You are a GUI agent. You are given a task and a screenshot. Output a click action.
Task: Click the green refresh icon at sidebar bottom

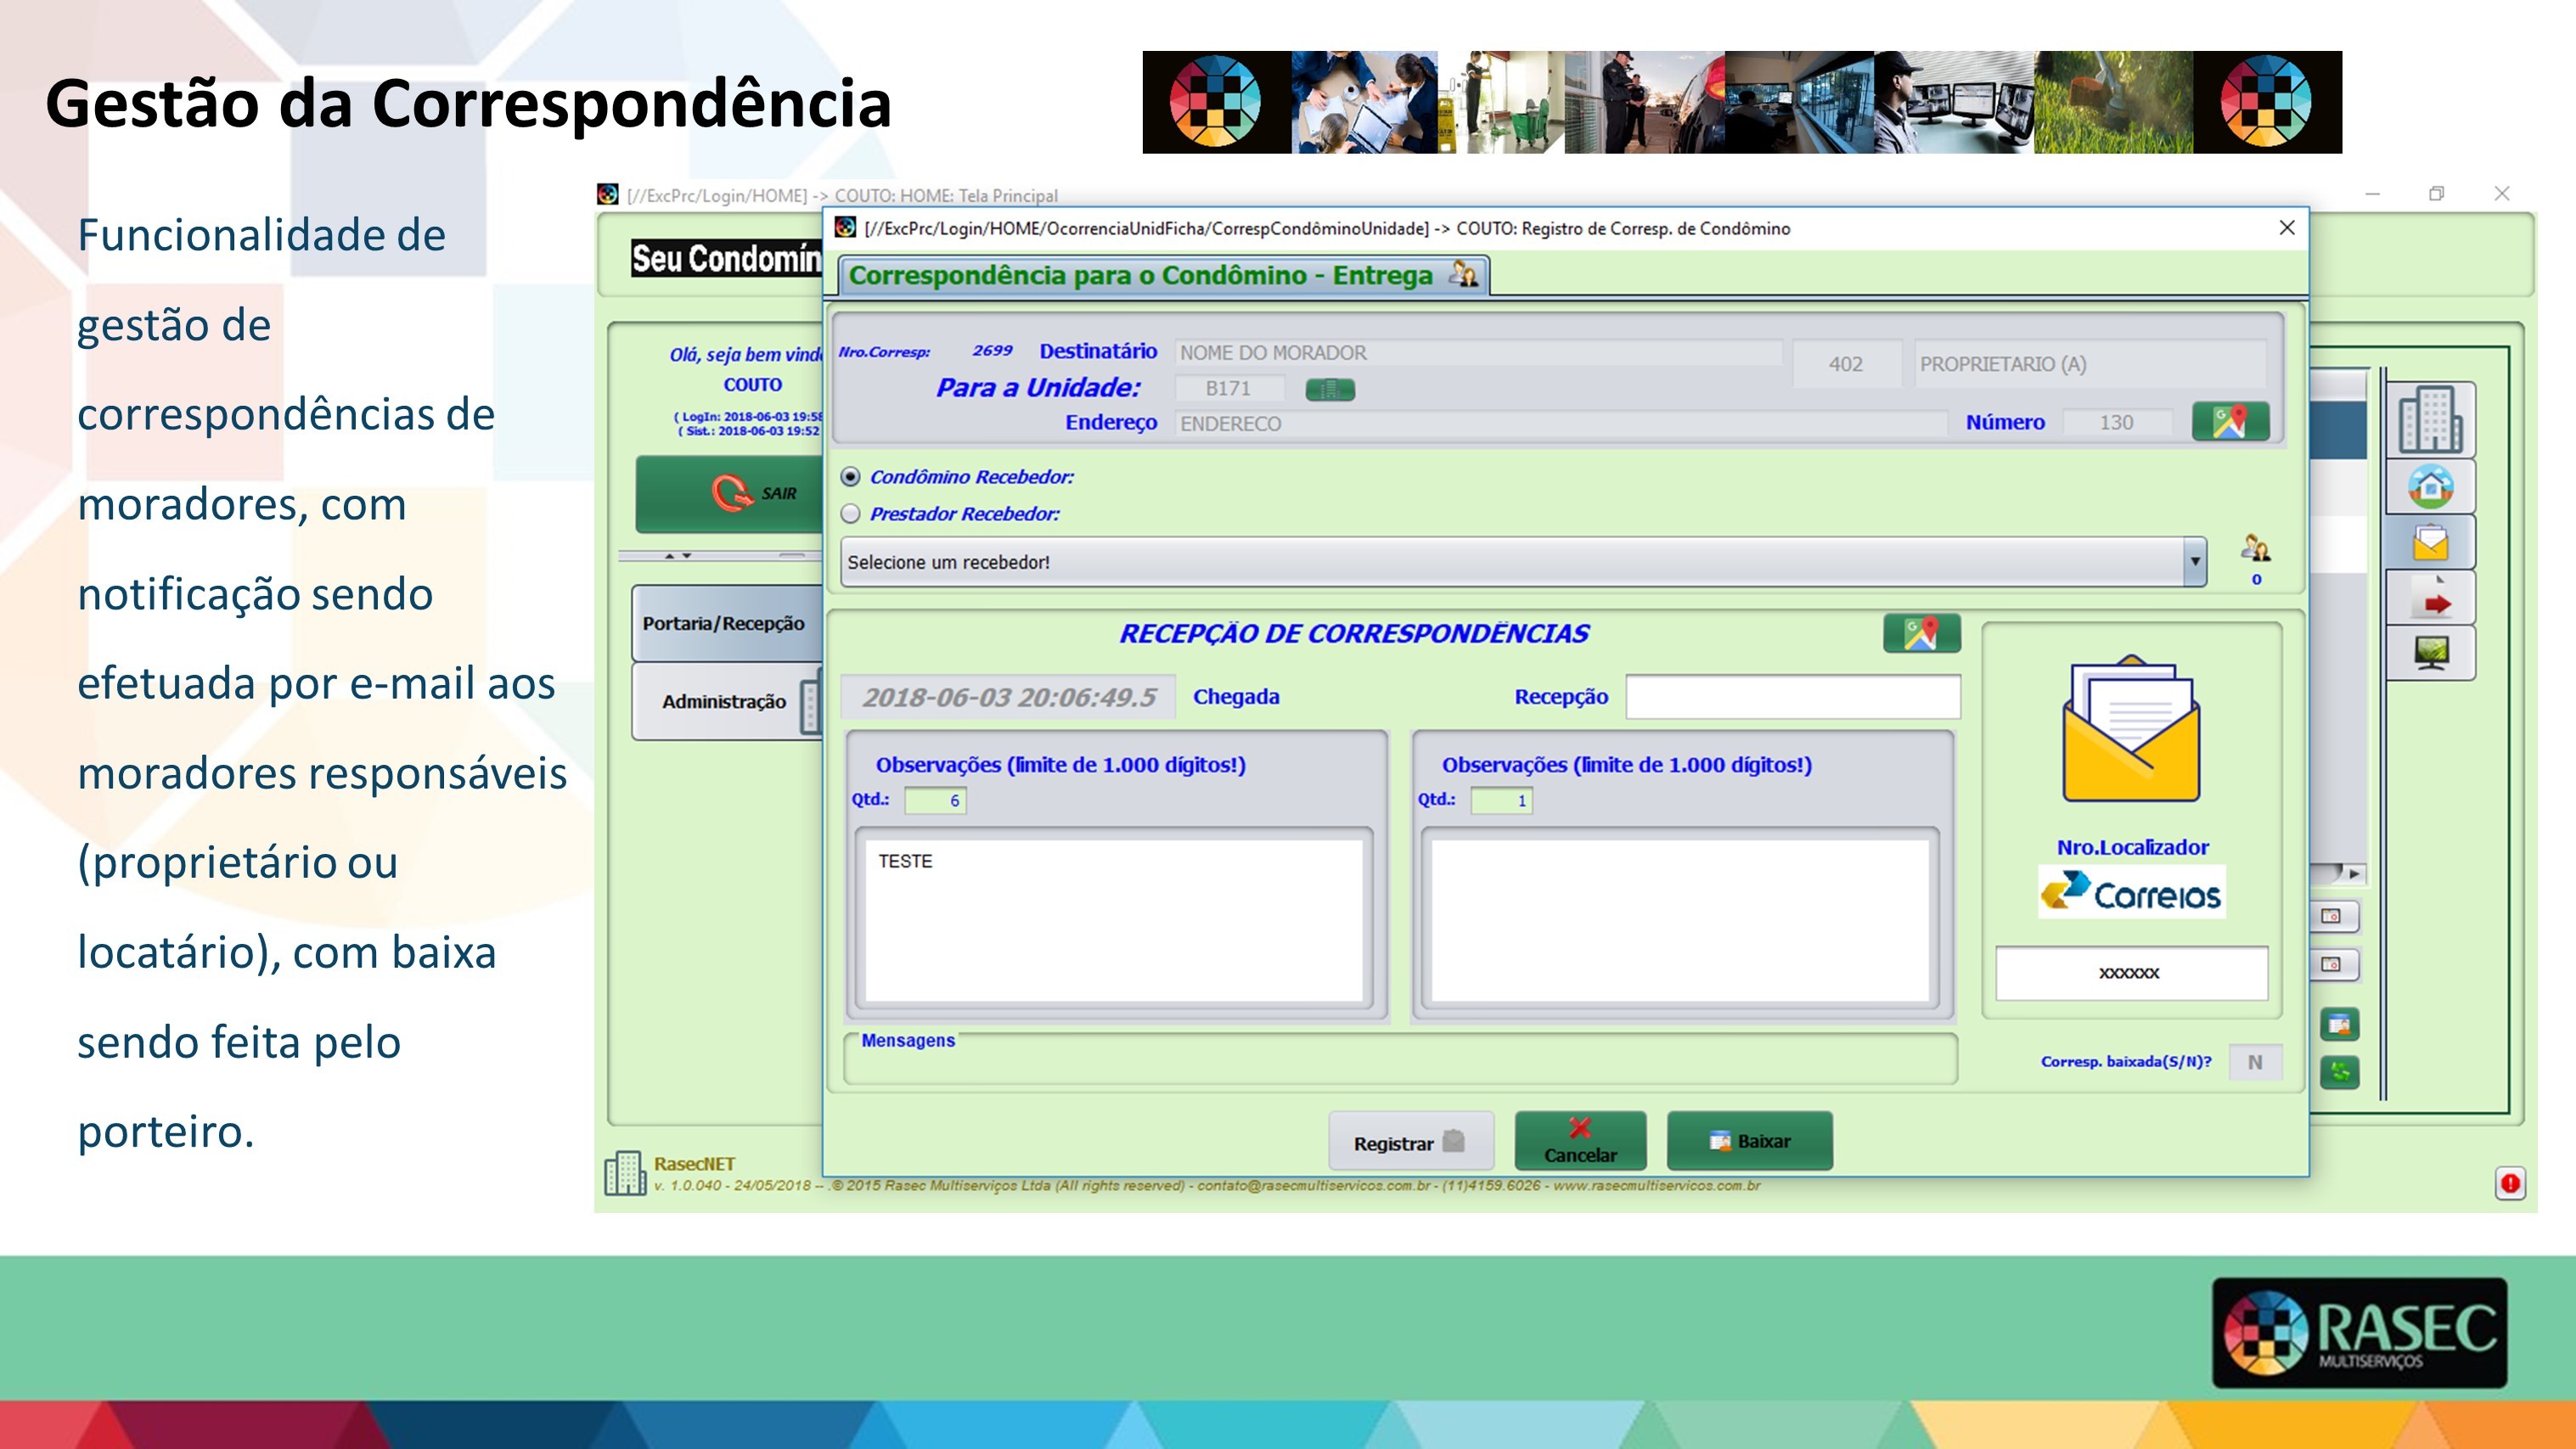pyautogui.click(x=2339, y=1072)
